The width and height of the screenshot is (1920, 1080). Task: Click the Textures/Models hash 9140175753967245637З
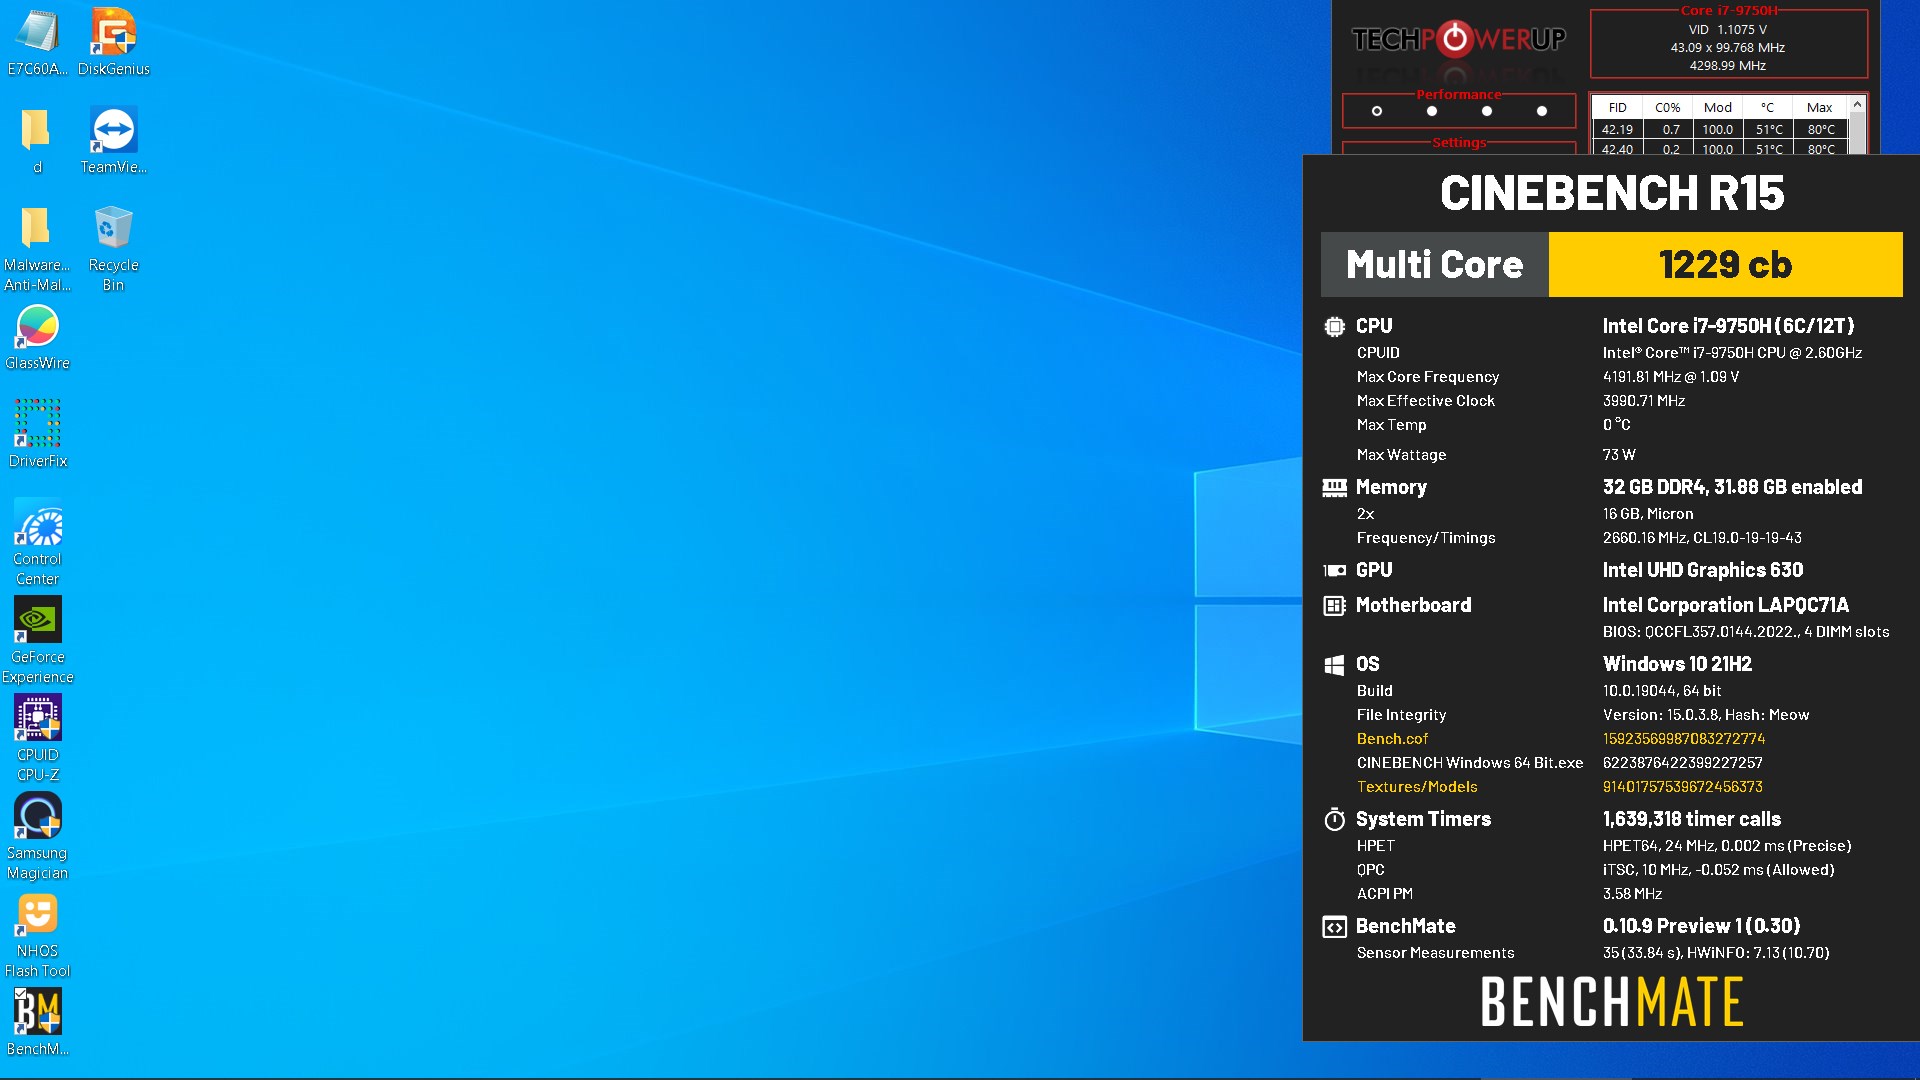[1682, 787]
